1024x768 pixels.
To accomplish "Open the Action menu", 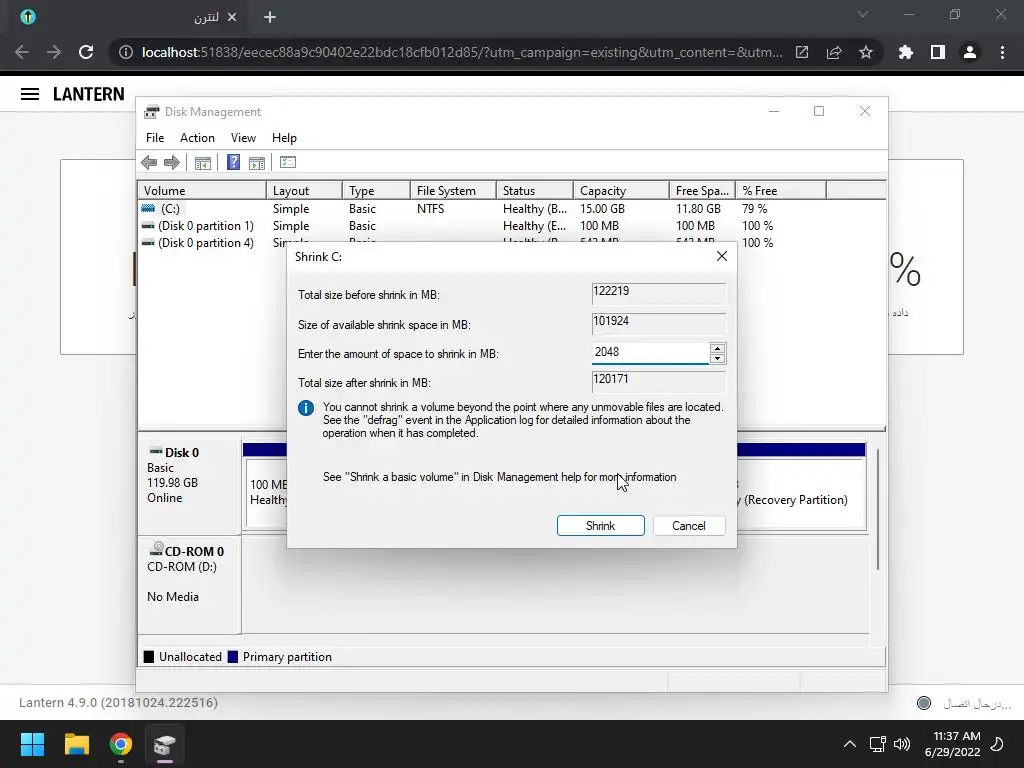I will 197,138.
